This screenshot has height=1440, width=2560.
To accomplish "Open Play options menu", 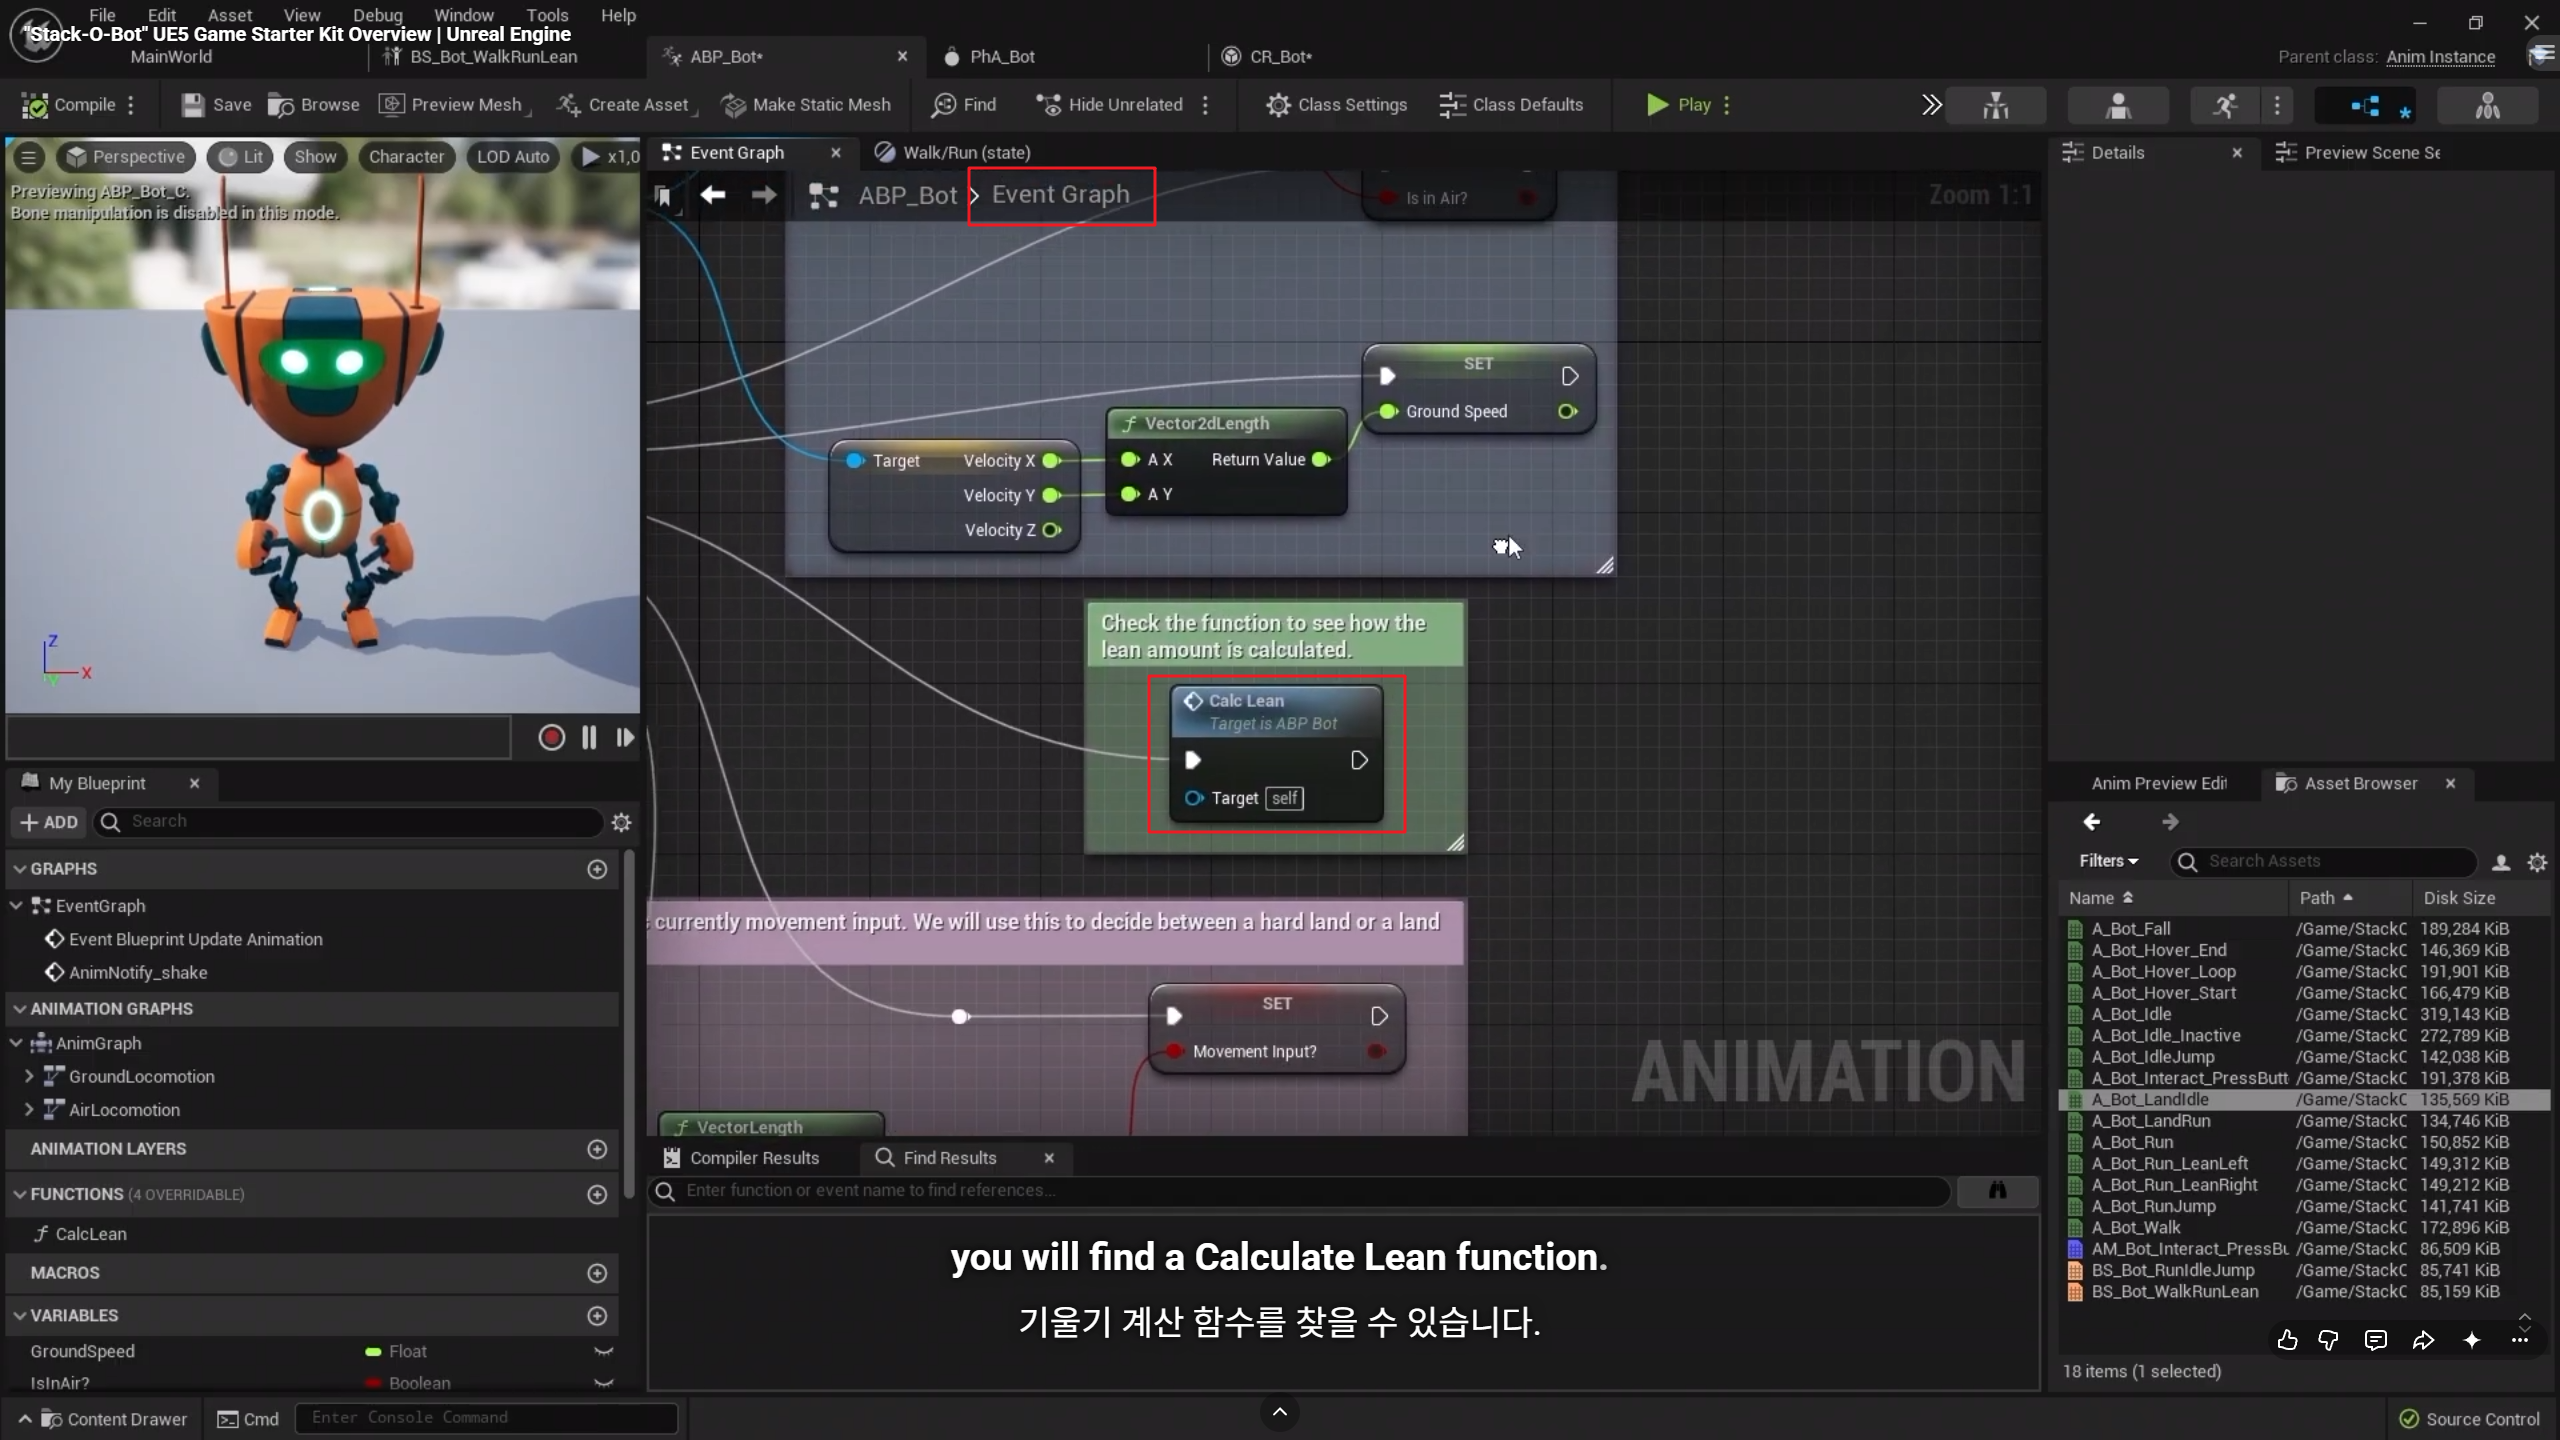I will tap(1727, 105).
